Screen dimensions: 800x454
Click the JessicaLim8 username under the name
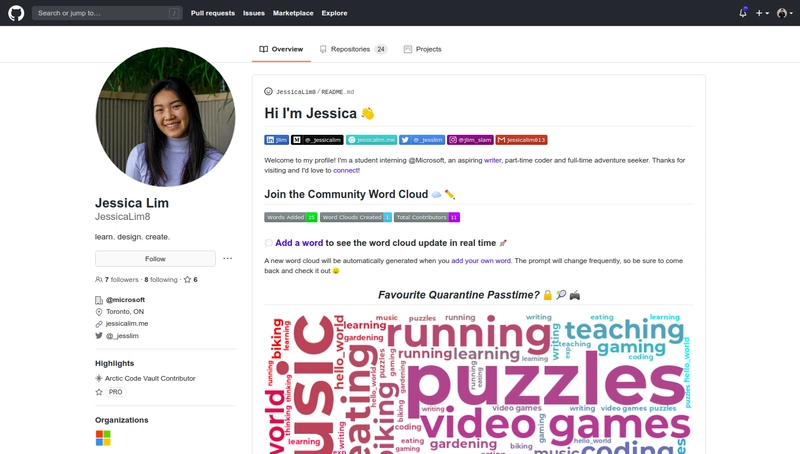(x=122, y=217)
